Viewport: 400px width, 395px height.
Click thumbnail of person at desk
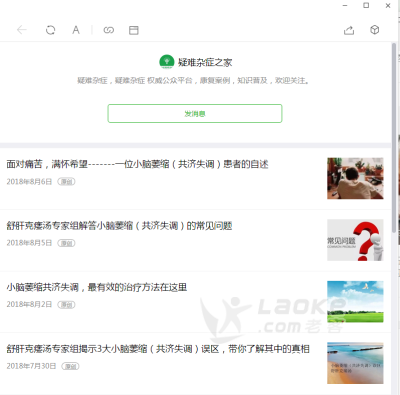(x=355, y=178)
